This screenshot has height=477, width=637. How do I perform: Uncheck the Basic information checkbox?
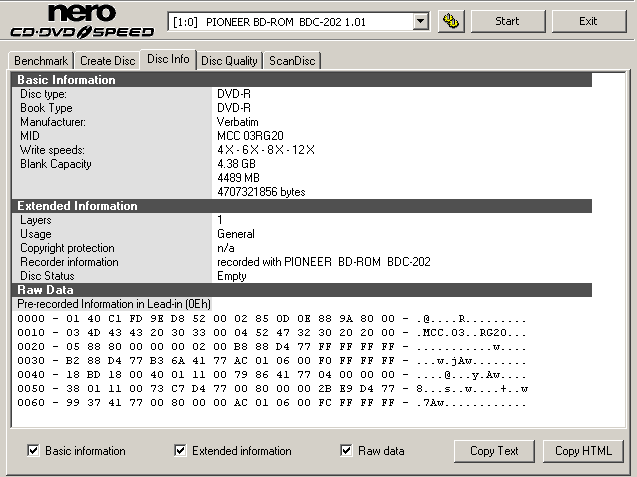pyautogui.click(x=33, y=451)
